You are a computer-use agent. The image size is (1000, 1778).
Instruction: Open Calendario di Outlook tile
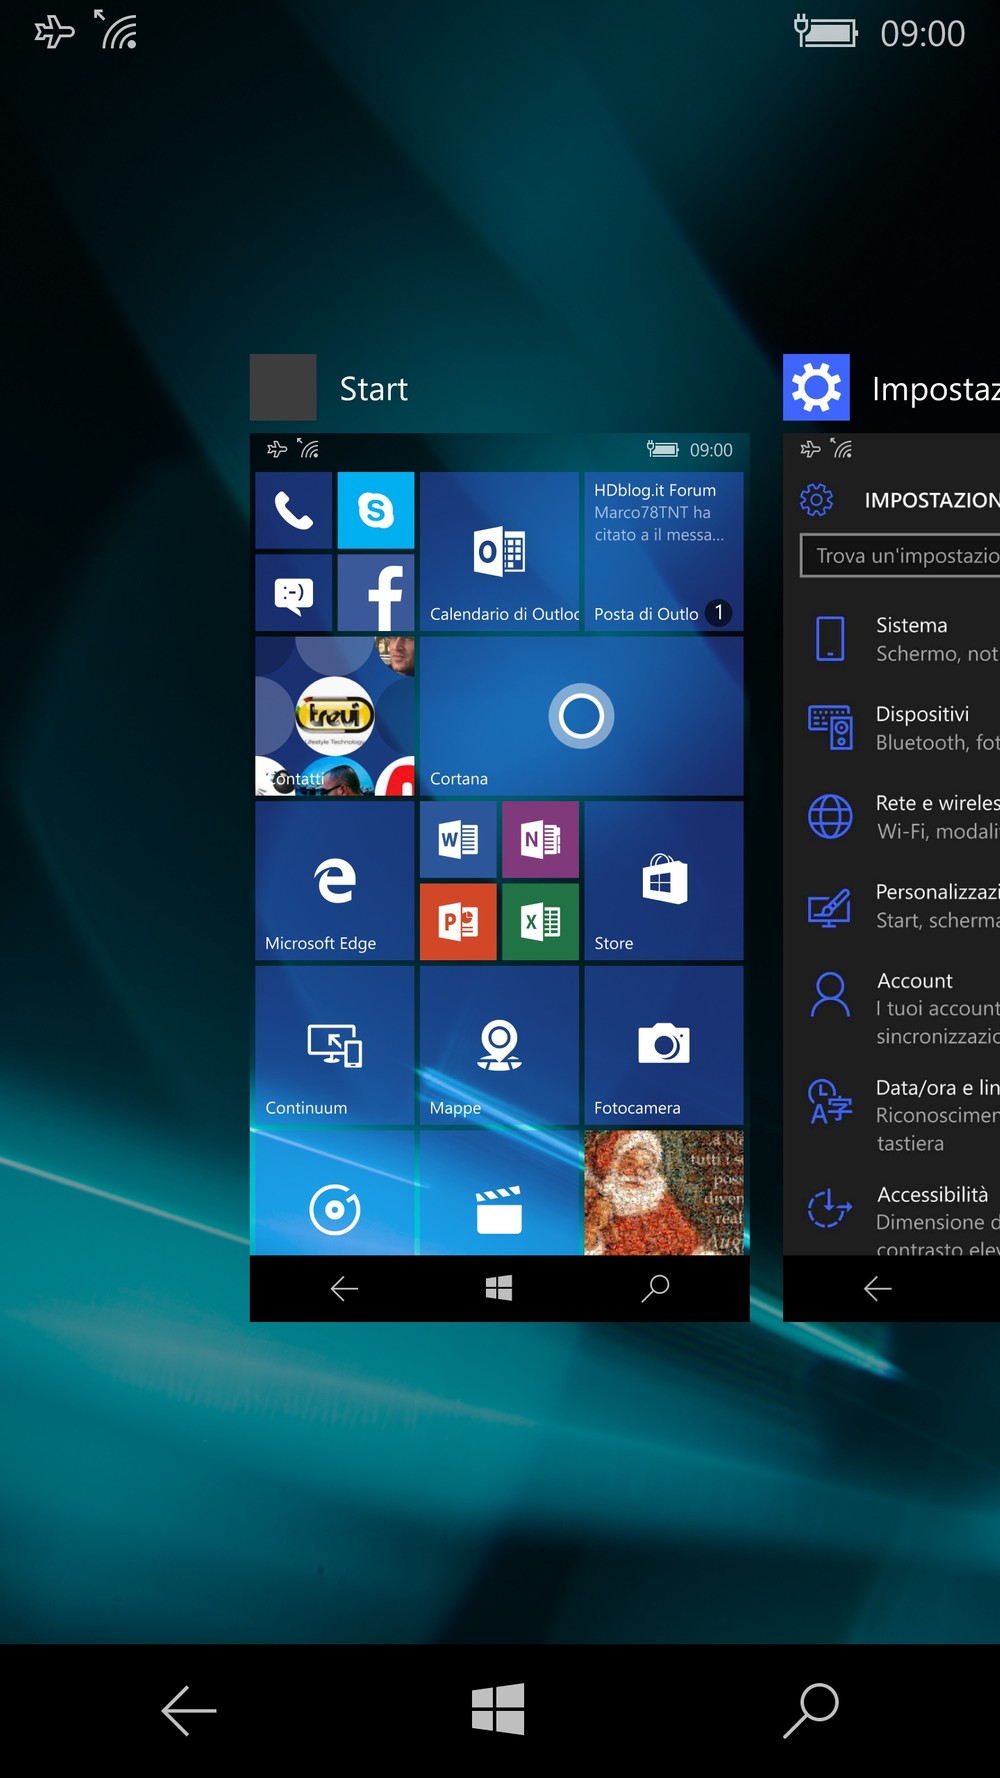point(499,551)
